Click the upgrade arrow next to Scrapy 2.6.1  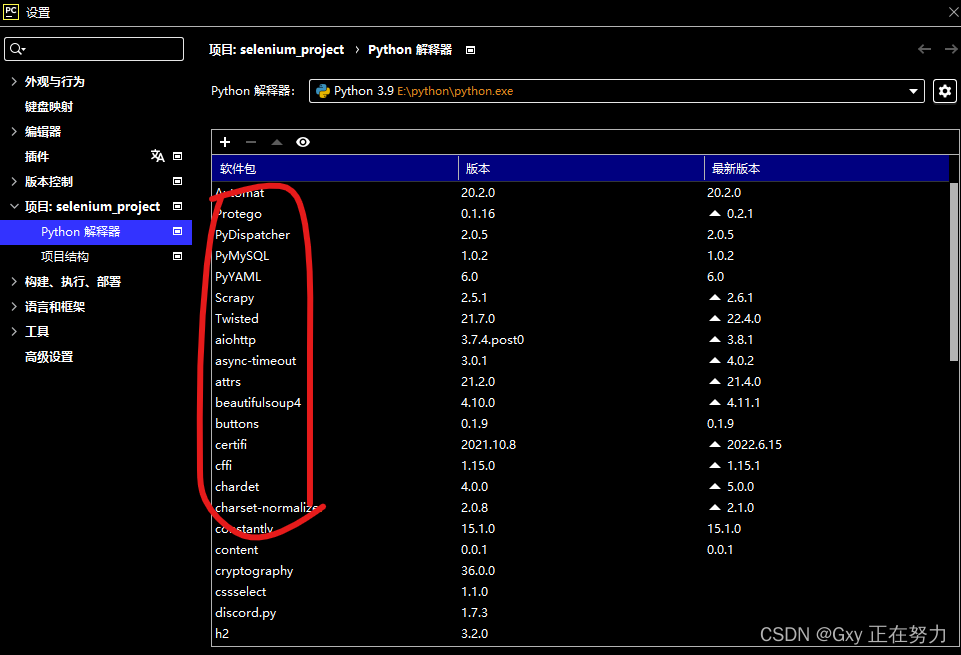[715, 297]
